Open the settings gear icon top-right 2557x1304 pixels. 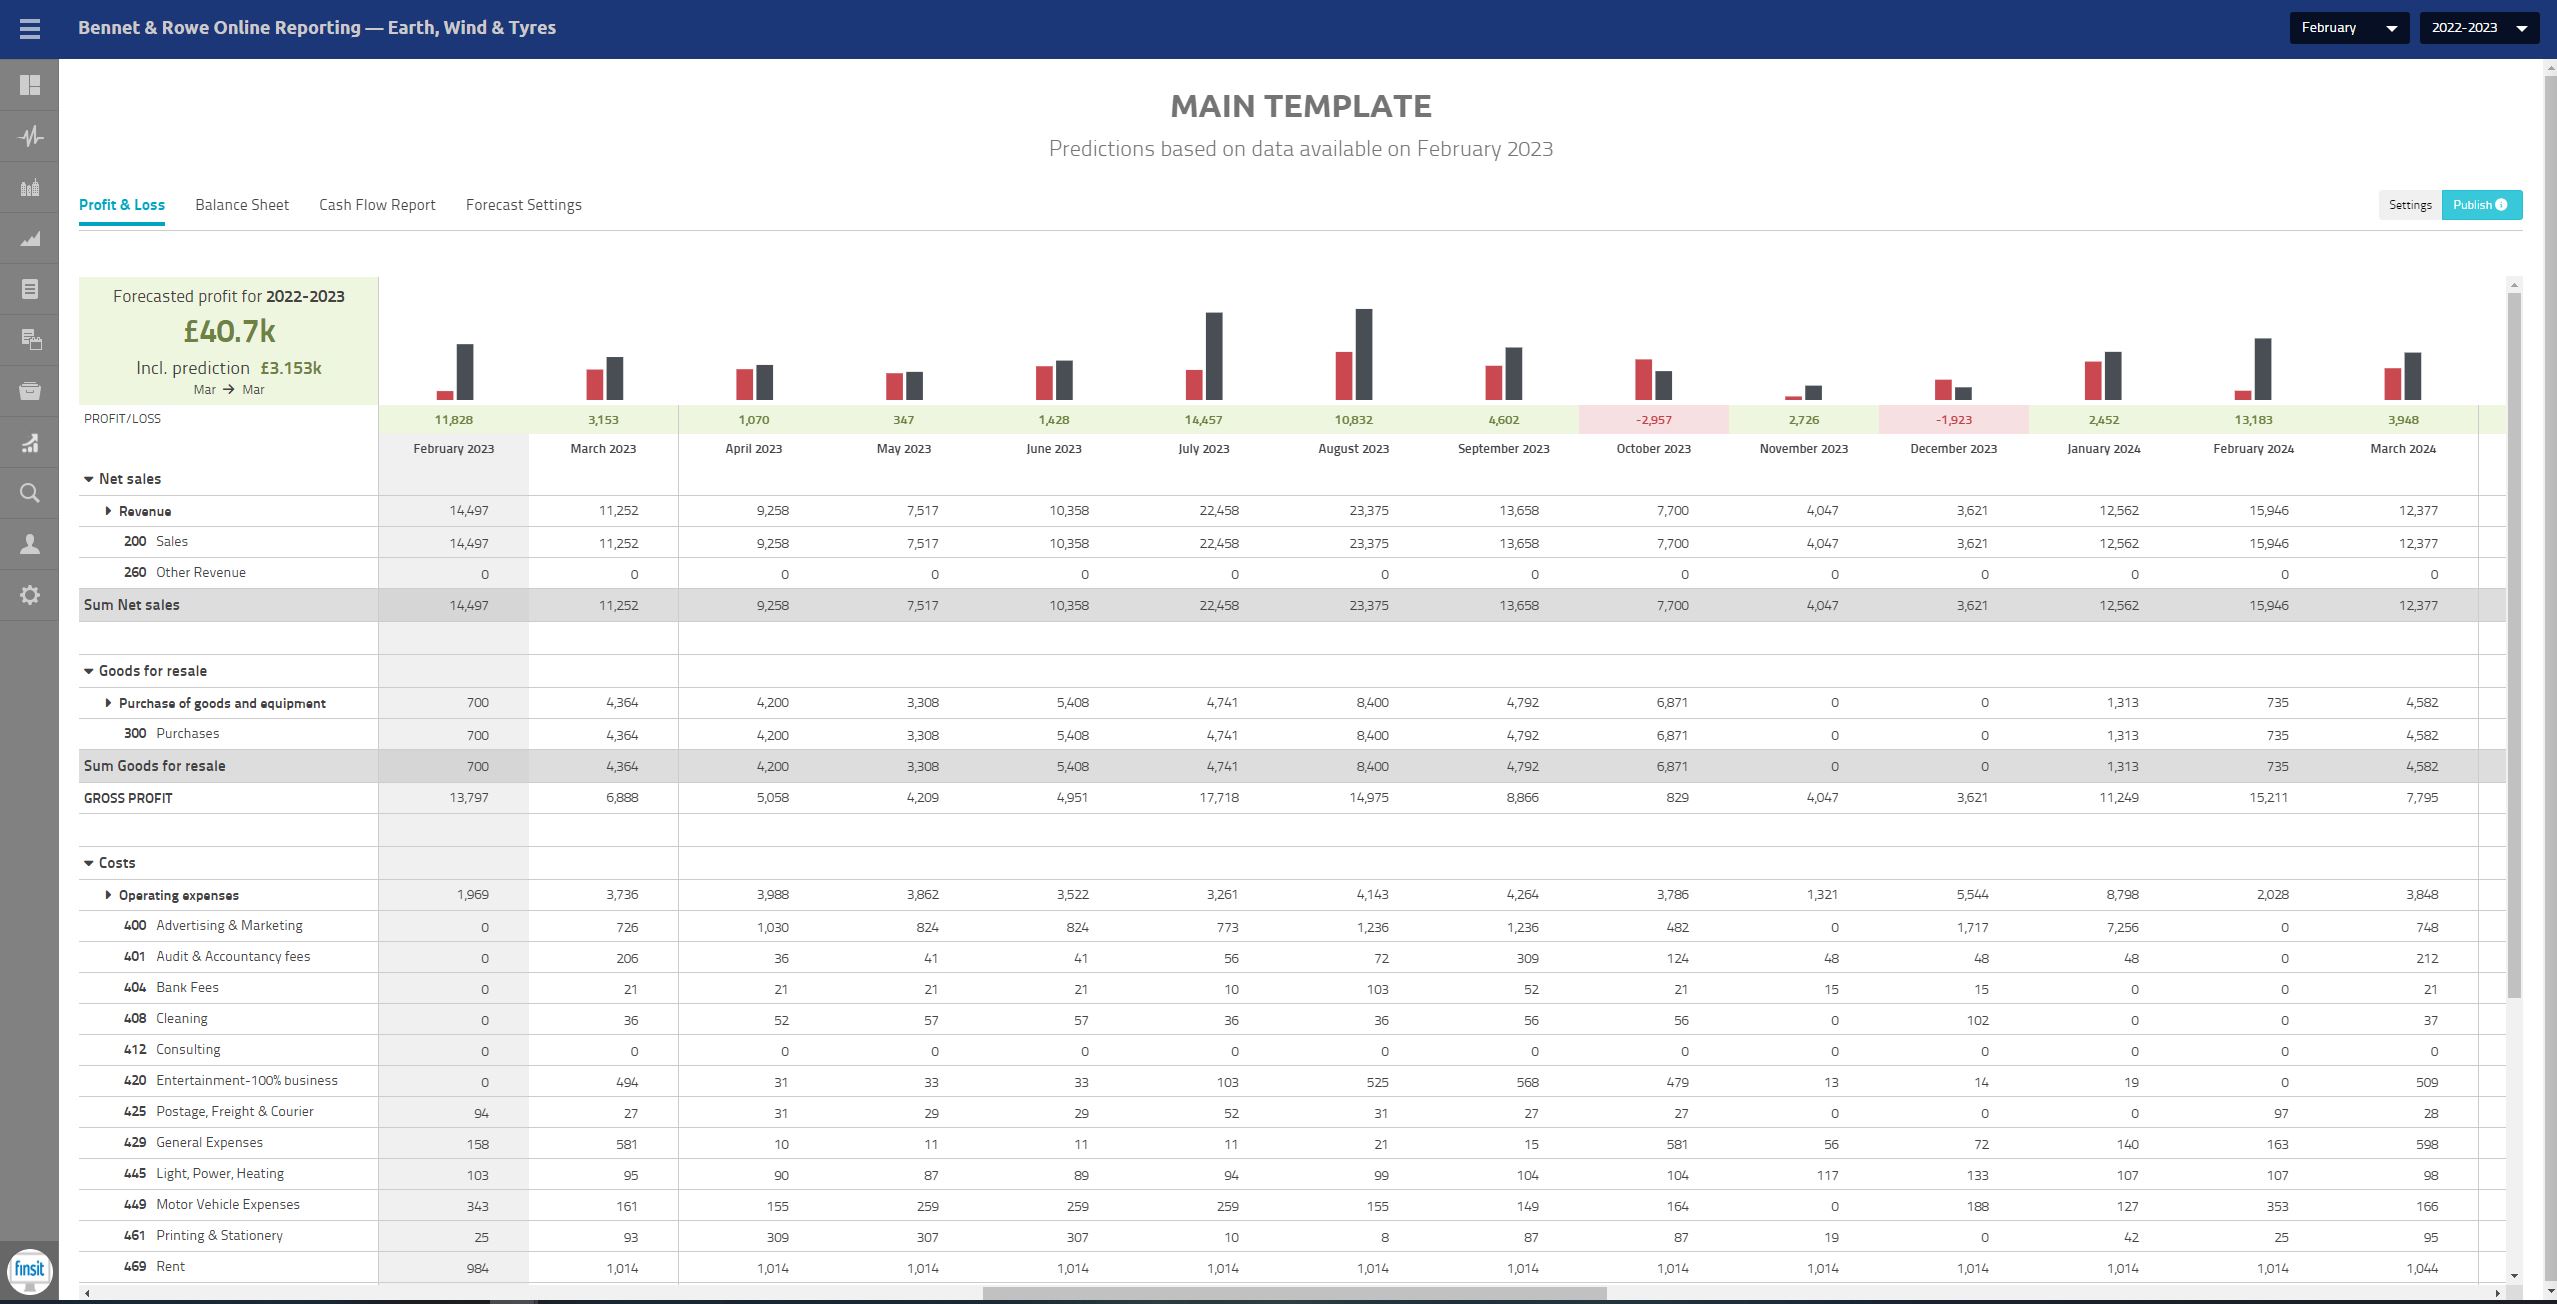click(x=2409, y=205)
